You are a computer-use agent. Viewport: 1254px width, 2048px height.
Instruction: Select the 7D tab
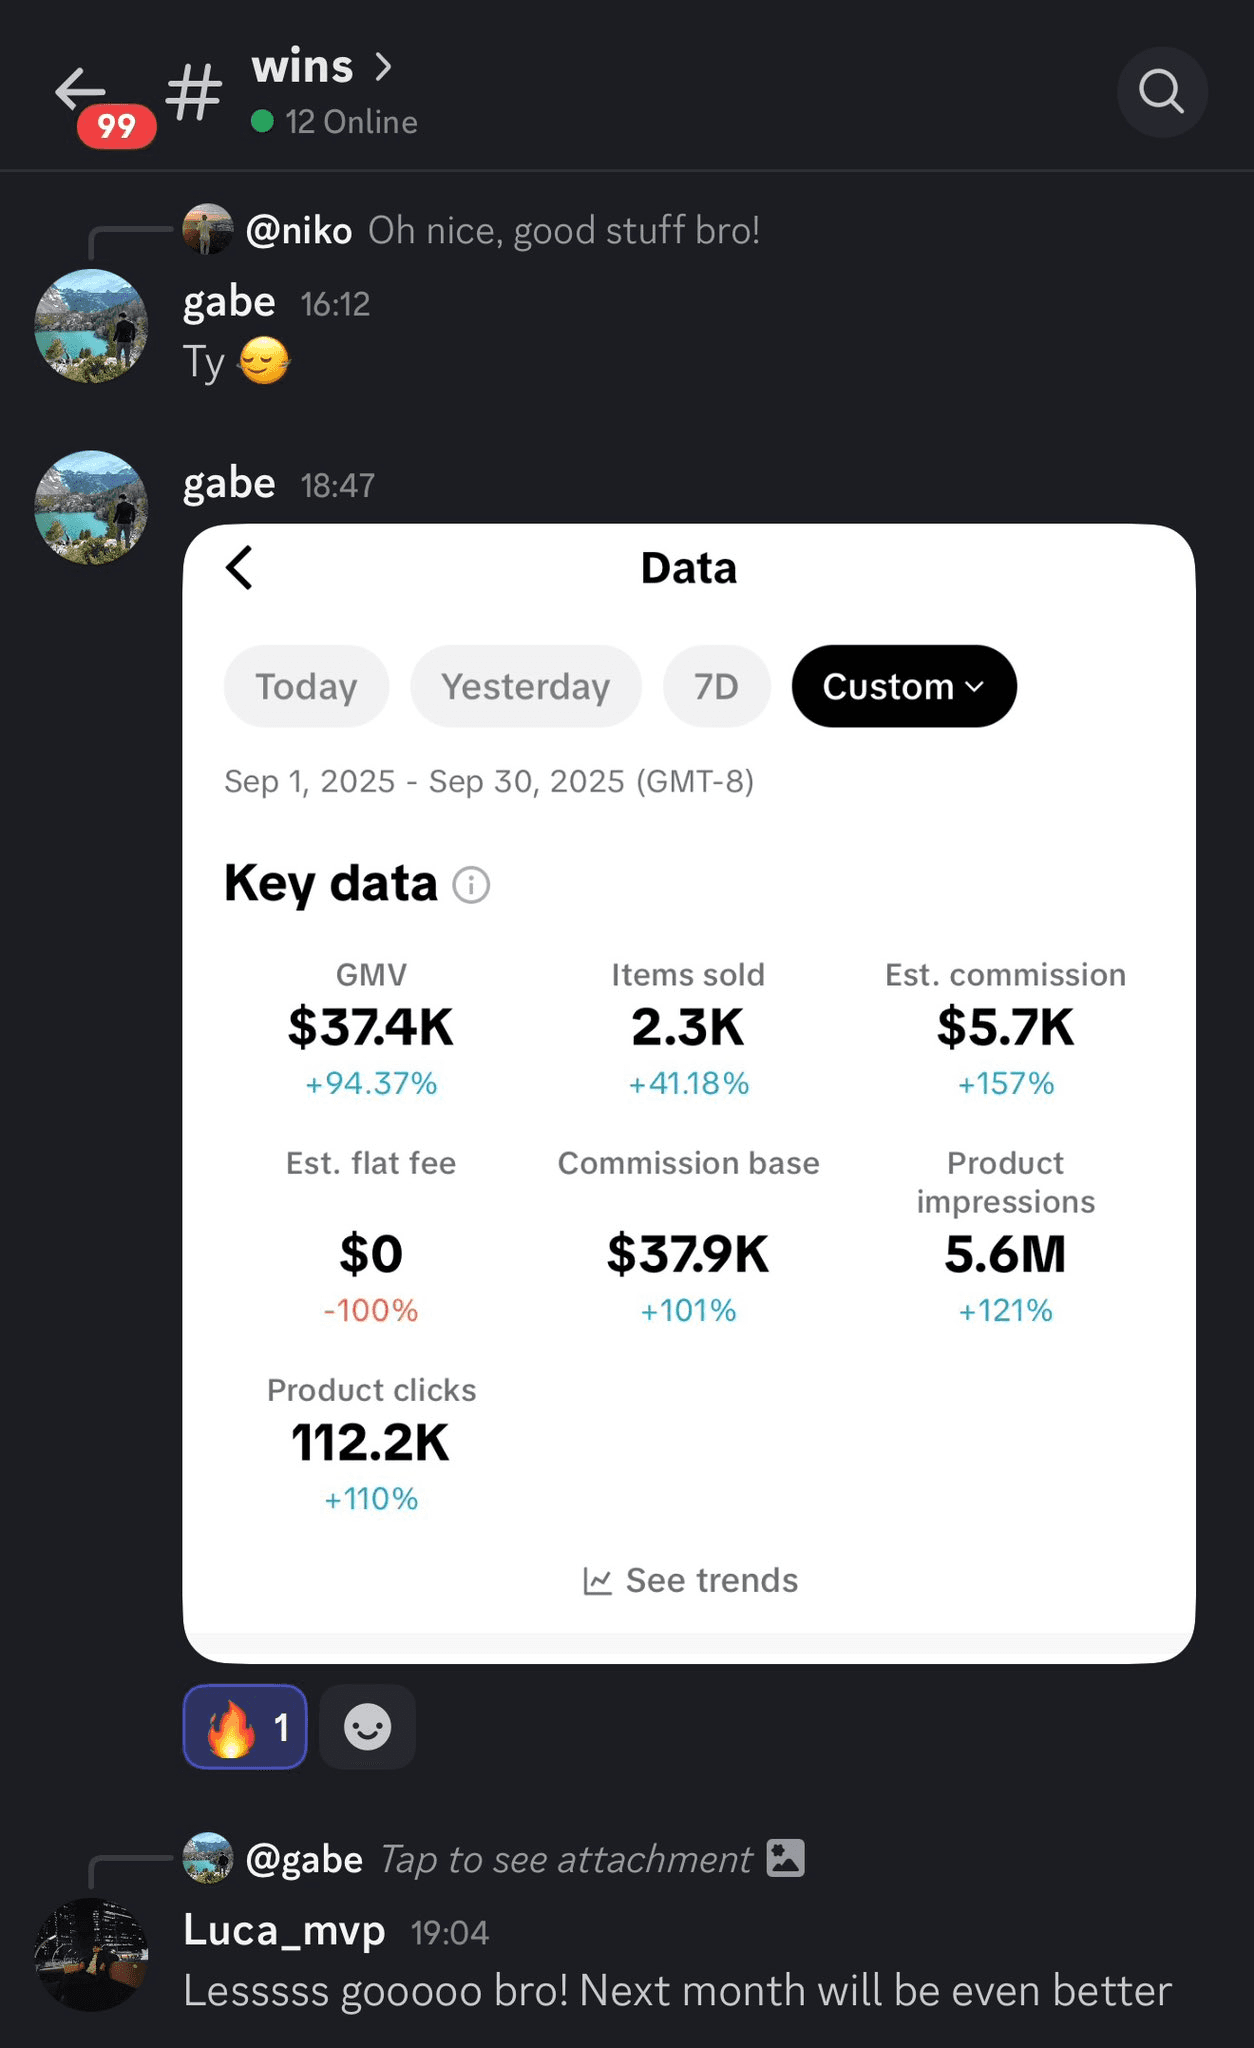coord(716,686)
